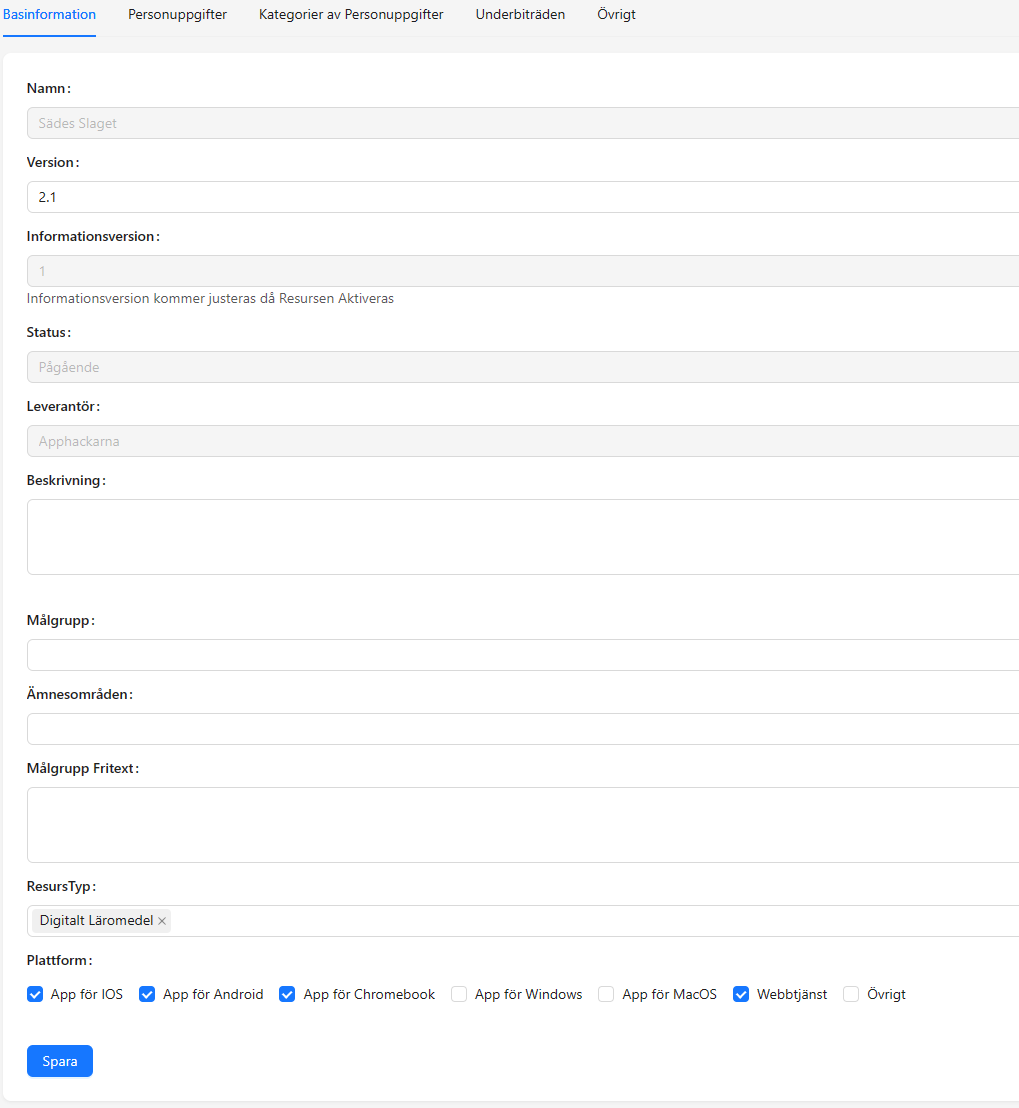Image resolution: width=1019 pixels, height=1108 pixels.
Task: Enable App för MacOS checkbox
Action: pyautogui.click(x=606, y=994)
